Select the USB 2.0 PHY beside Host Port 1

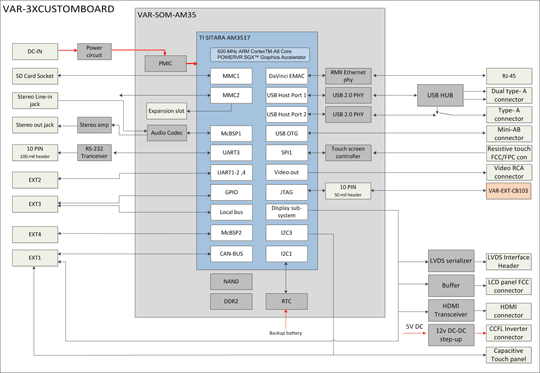348,95
